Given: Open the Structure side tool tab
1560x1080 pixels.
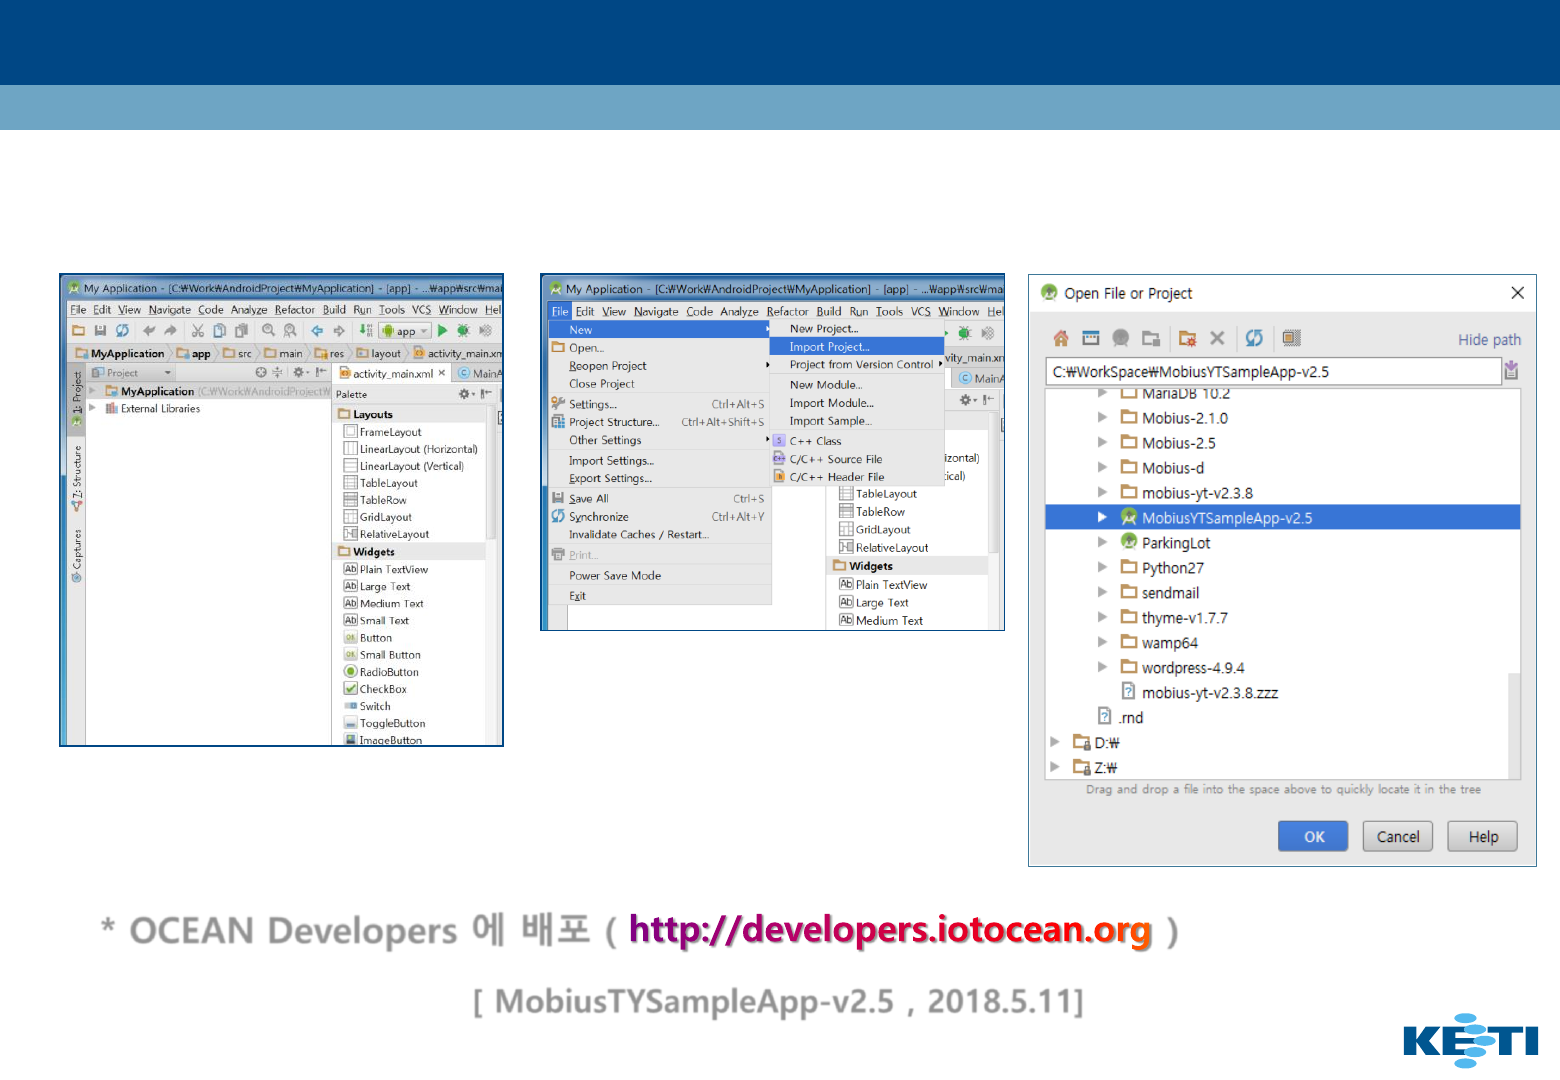Looking at the screenshot, I should (x=77, y=479).
